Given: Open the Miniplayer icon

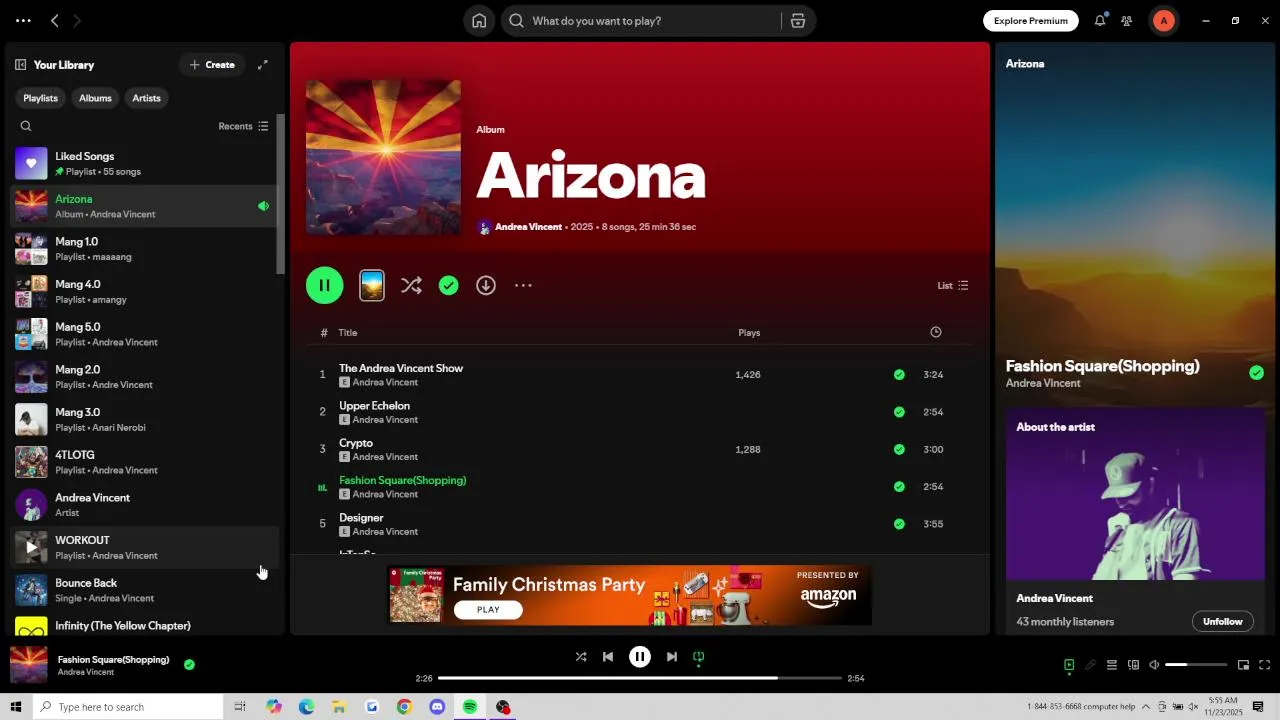Looking at the screenshot, I should tap(1244, 665).
